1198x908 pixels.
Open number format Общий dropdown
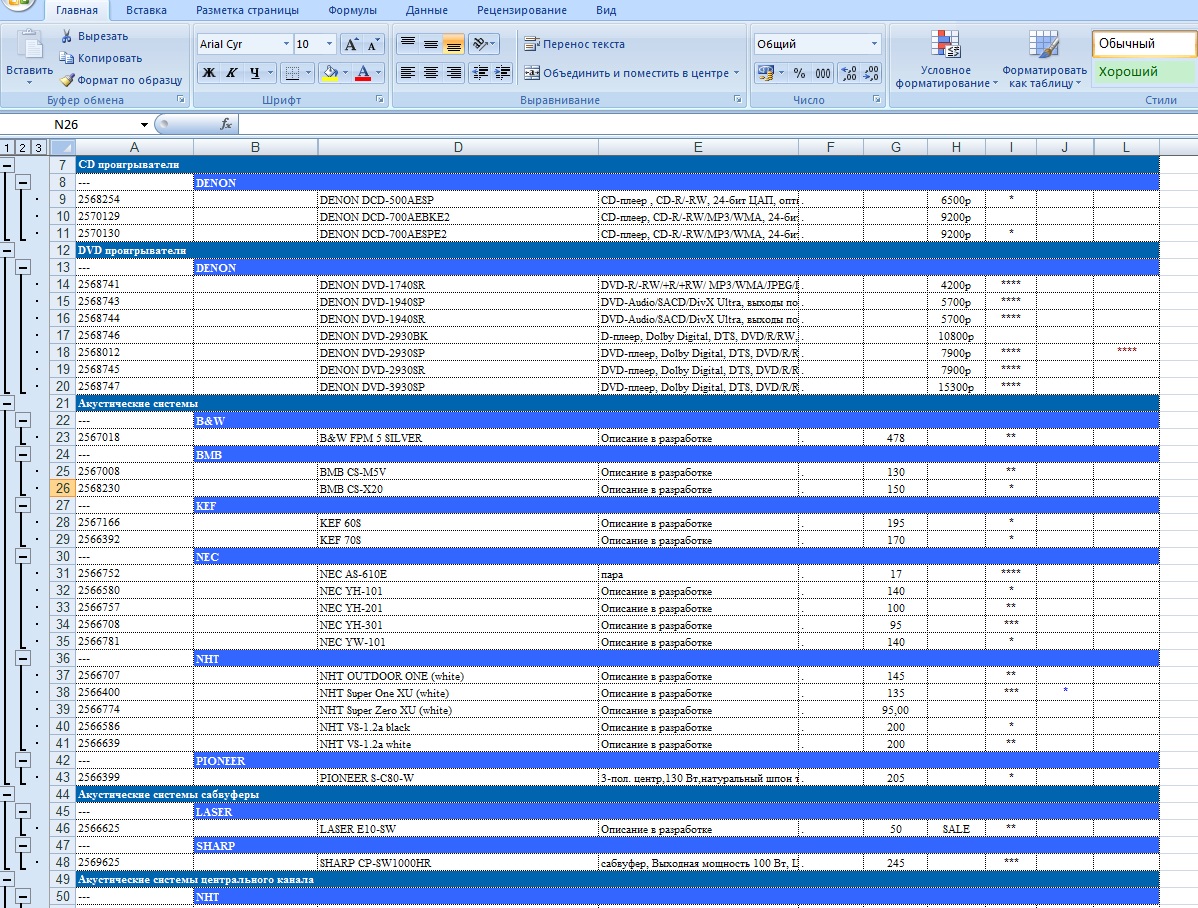(x=874, y=44)
